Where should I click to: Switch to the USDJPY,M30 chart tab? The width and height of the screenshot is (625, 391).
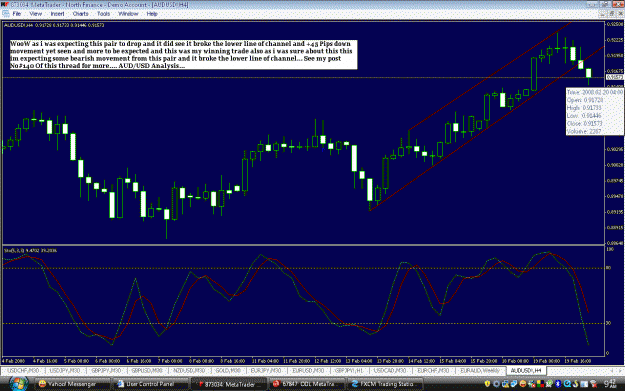pos(65,371)
